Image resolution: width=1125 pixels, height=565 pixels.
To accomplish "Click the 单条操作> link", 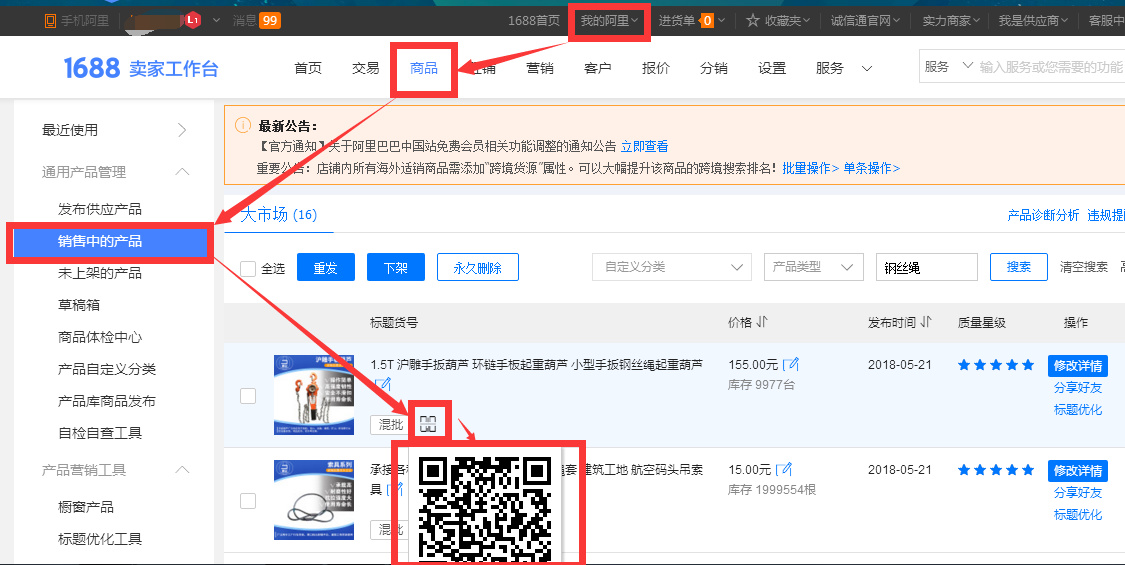I will [872, 168].
